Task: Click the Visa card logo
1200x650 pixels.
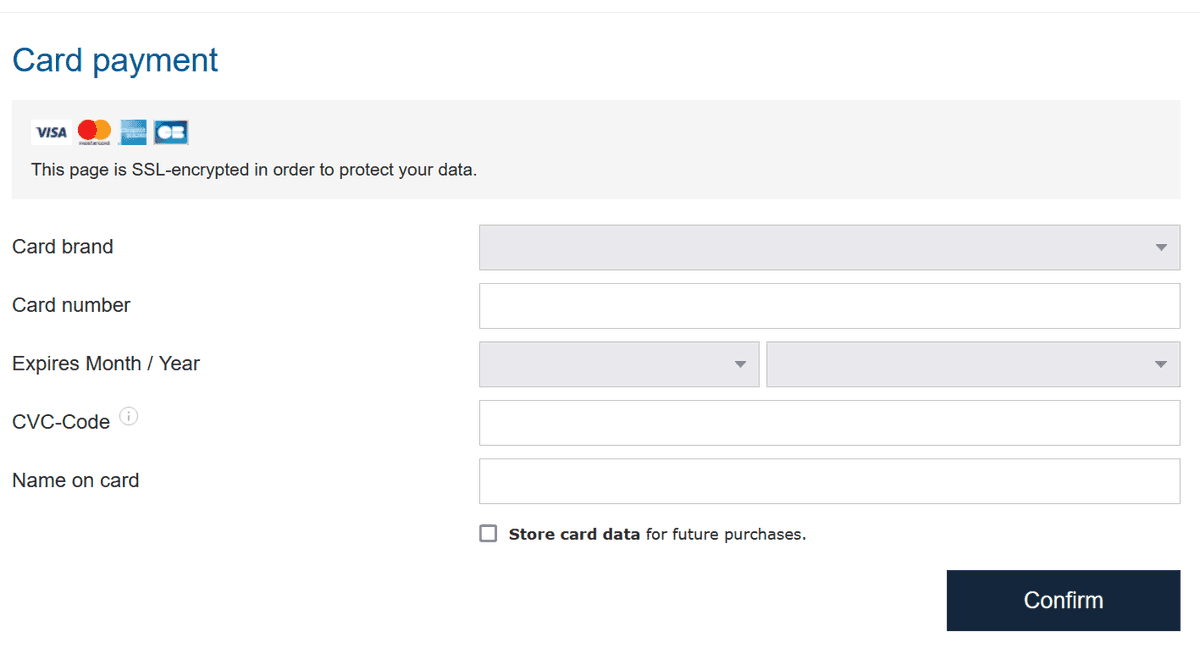Action: click(50, 132)
